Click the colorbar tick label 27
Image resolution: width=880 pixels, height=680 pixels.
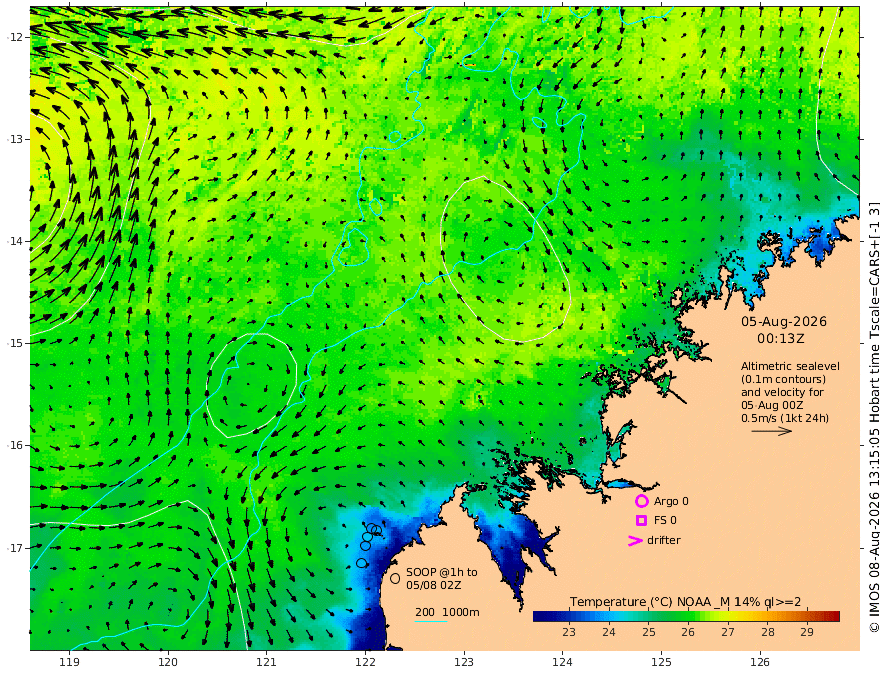[x=728, y=632]
